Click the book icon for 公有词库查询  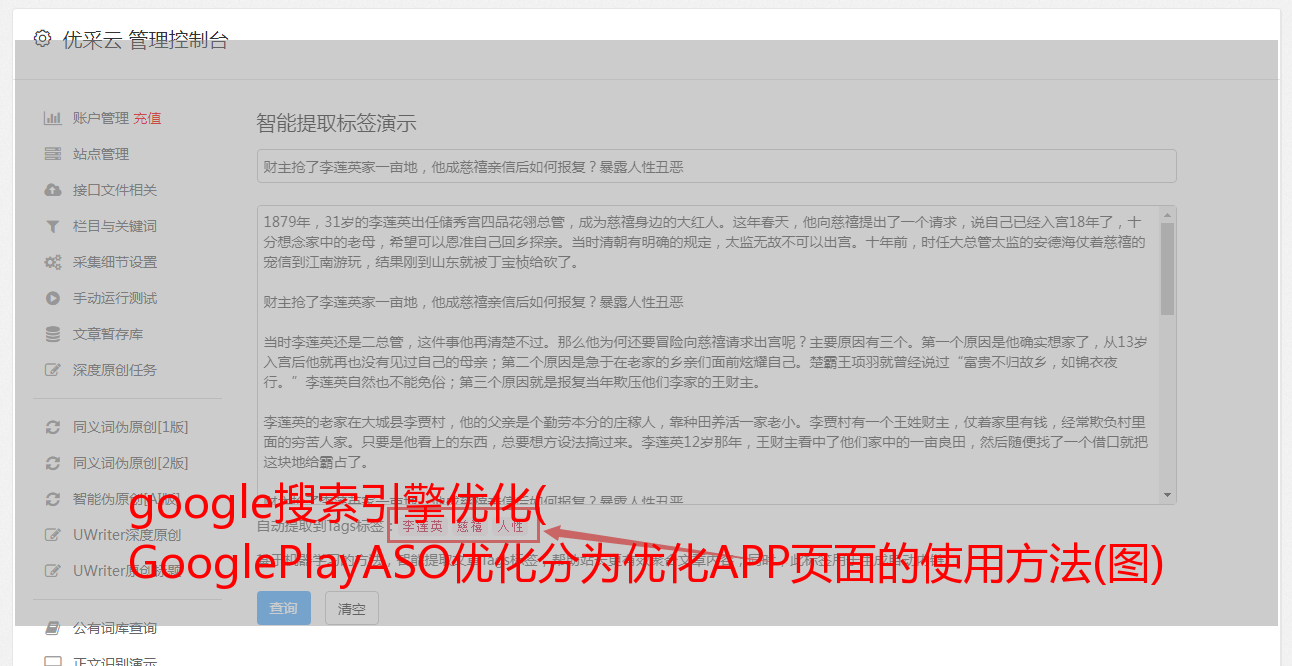[x=53, y=628]
